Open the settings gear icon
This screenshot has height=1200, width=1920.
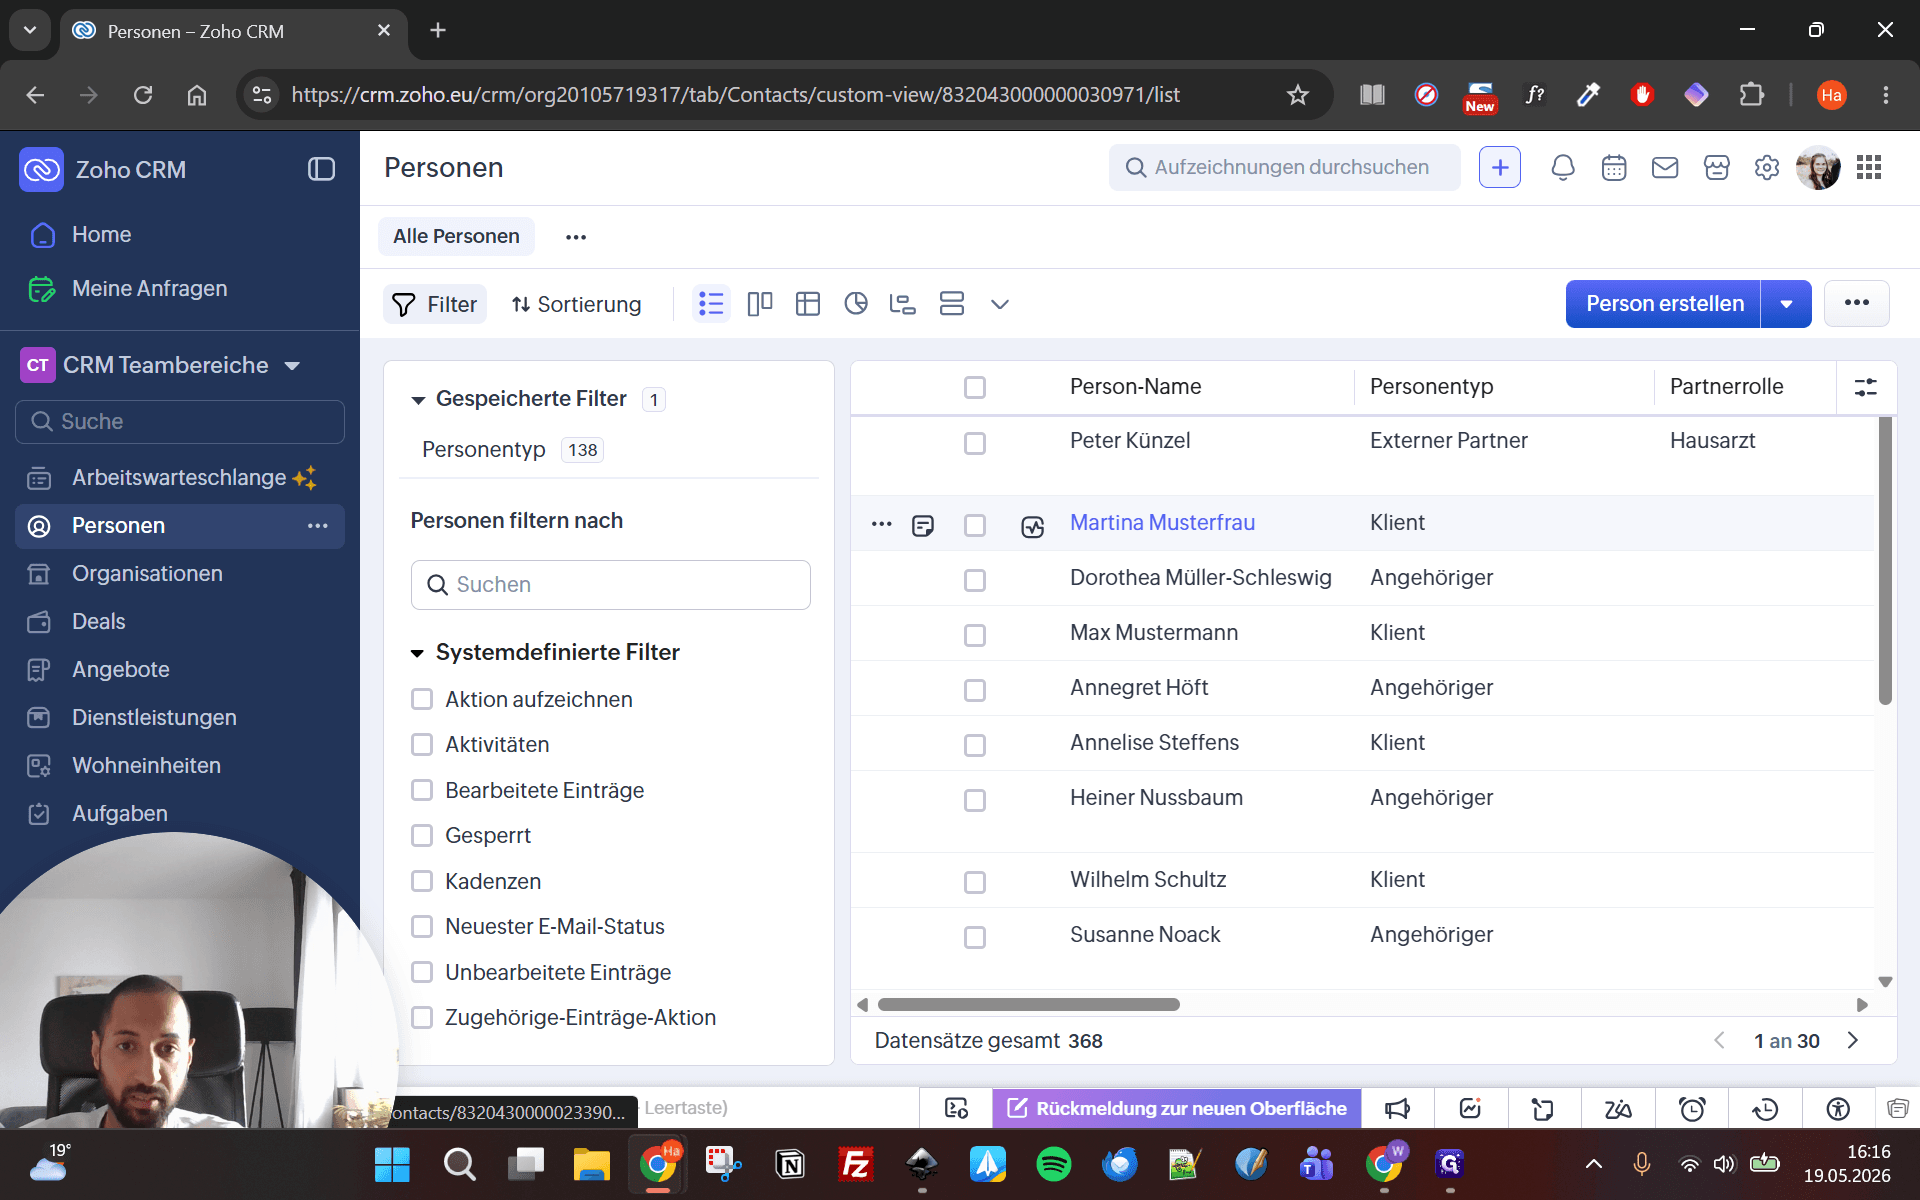[x=1767, y=168]
